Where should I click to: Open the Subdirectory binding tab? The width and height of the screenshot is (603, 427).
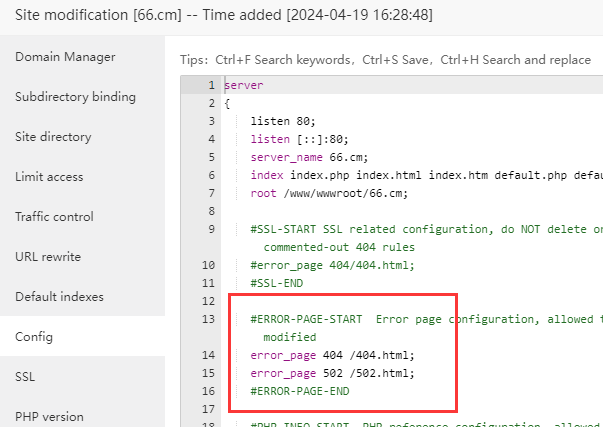(75, 97)
